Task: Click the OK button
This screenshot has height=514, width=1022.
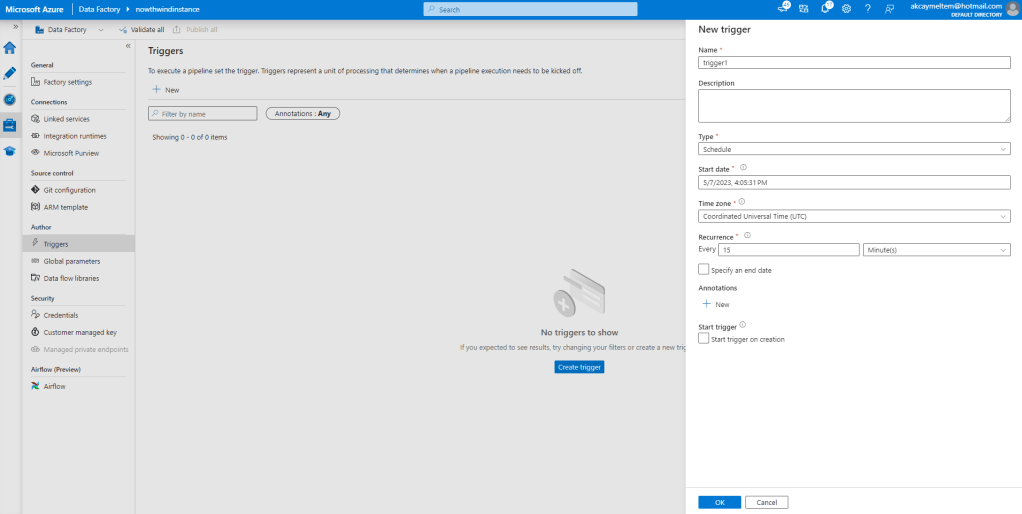Action: [719, 502]
